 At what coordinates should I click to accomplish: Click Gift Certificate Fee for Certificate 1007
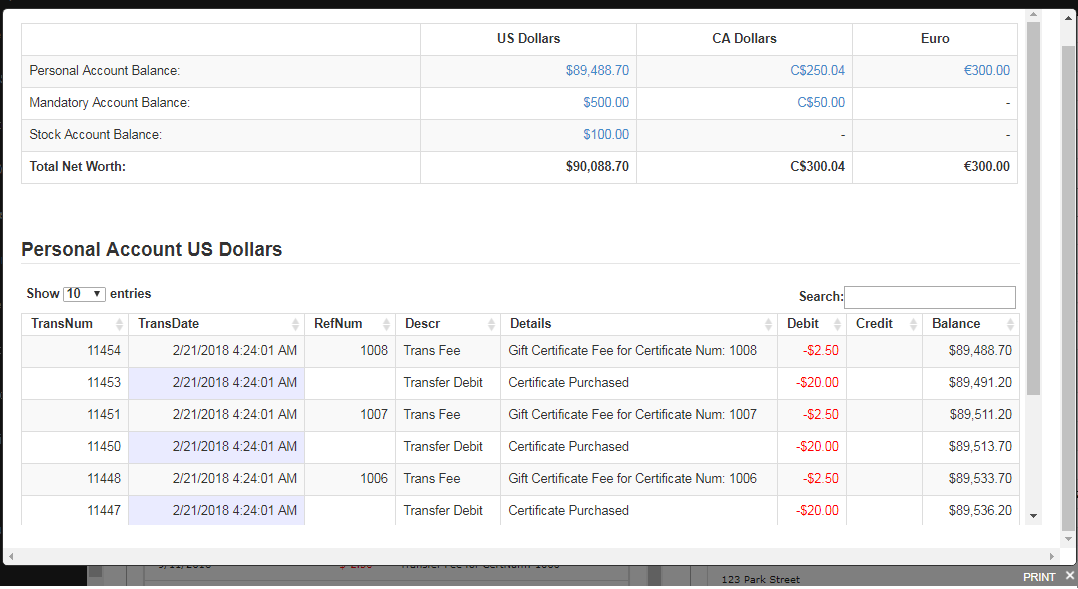coord(632,415)
